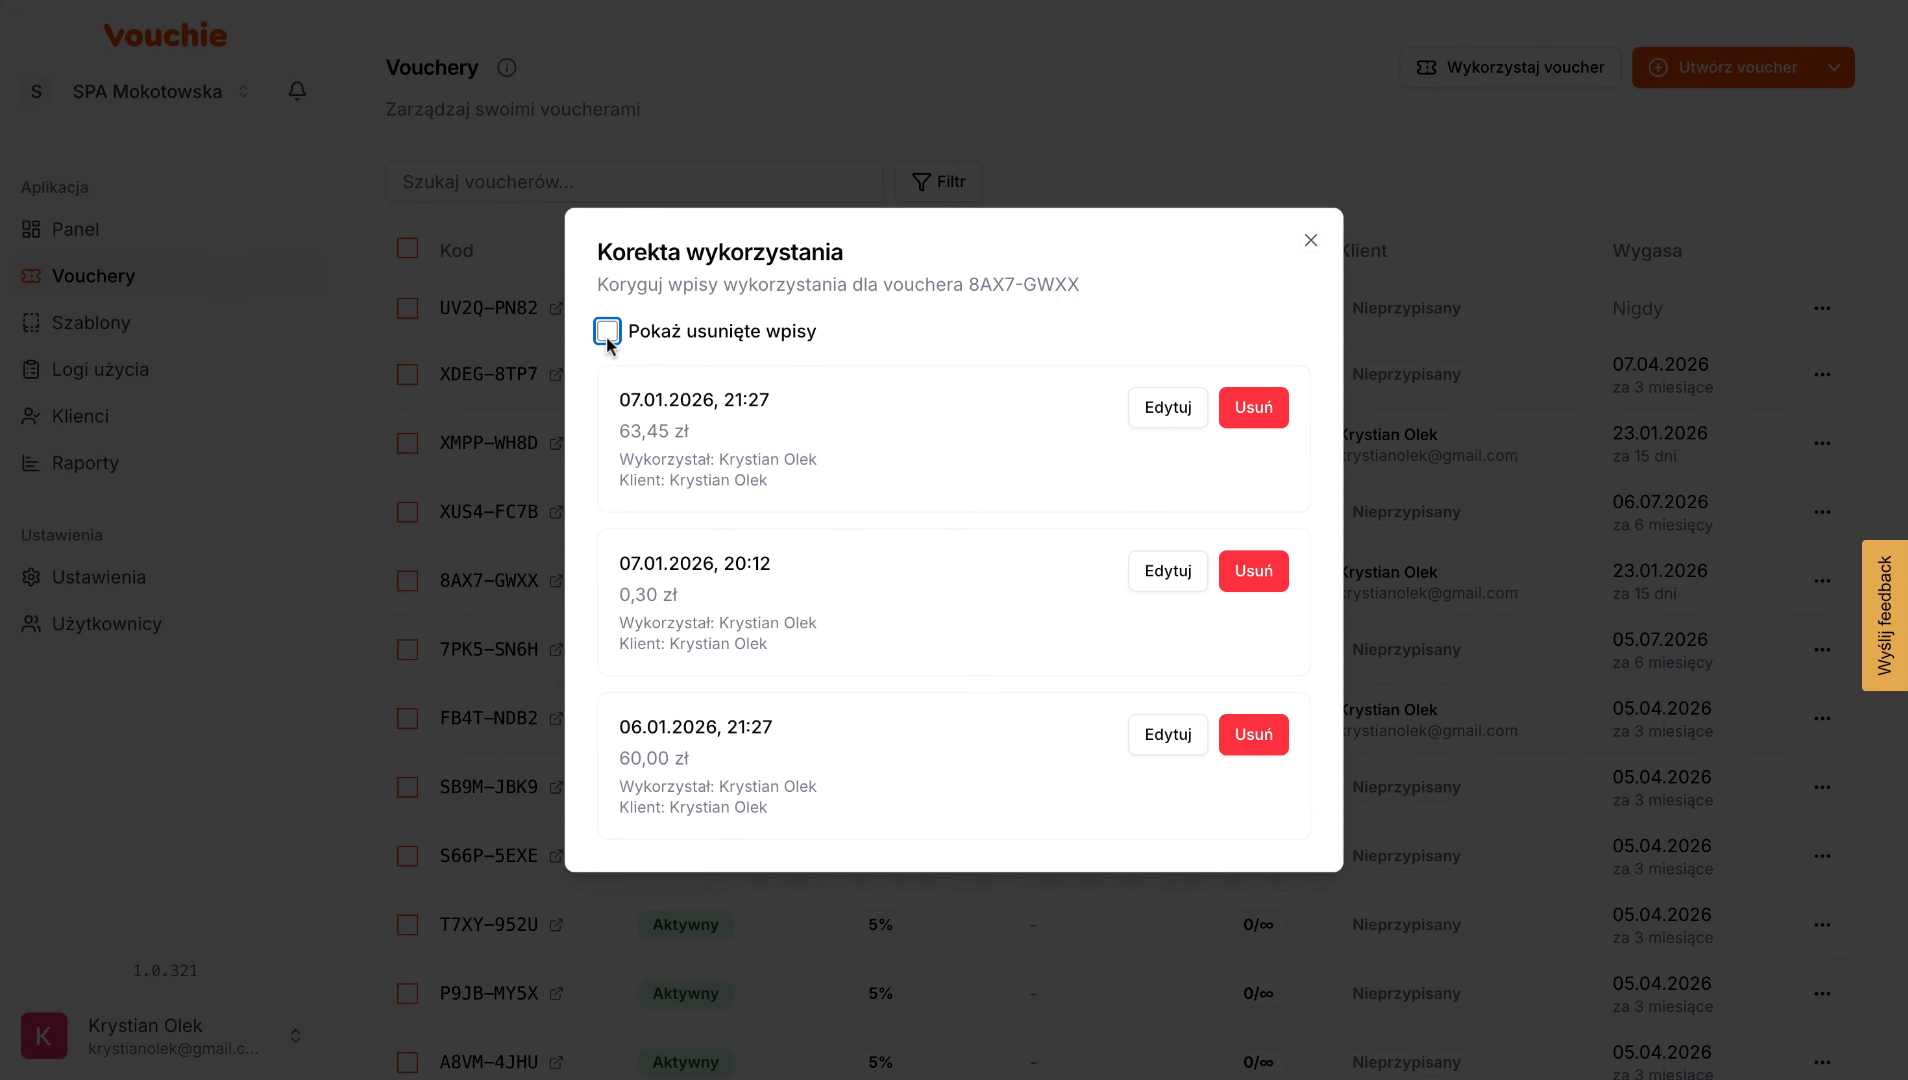Open external link icon for P9JB-MY5X
Viewport: 1908px width, 1080px height.
point(556,994)
